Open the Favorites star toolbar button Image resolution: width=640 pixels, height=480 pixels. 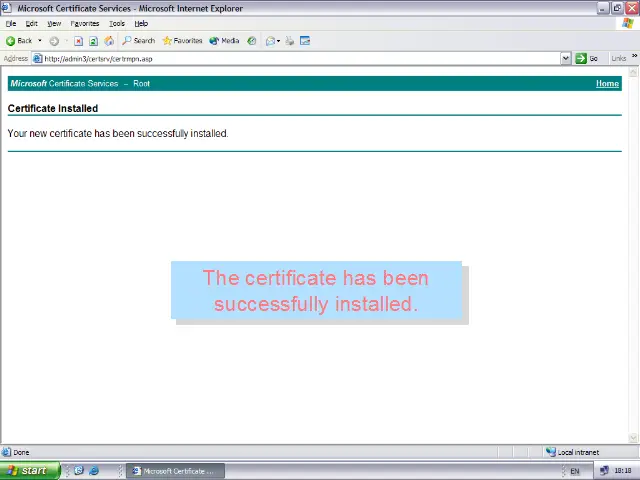[182, 41]
